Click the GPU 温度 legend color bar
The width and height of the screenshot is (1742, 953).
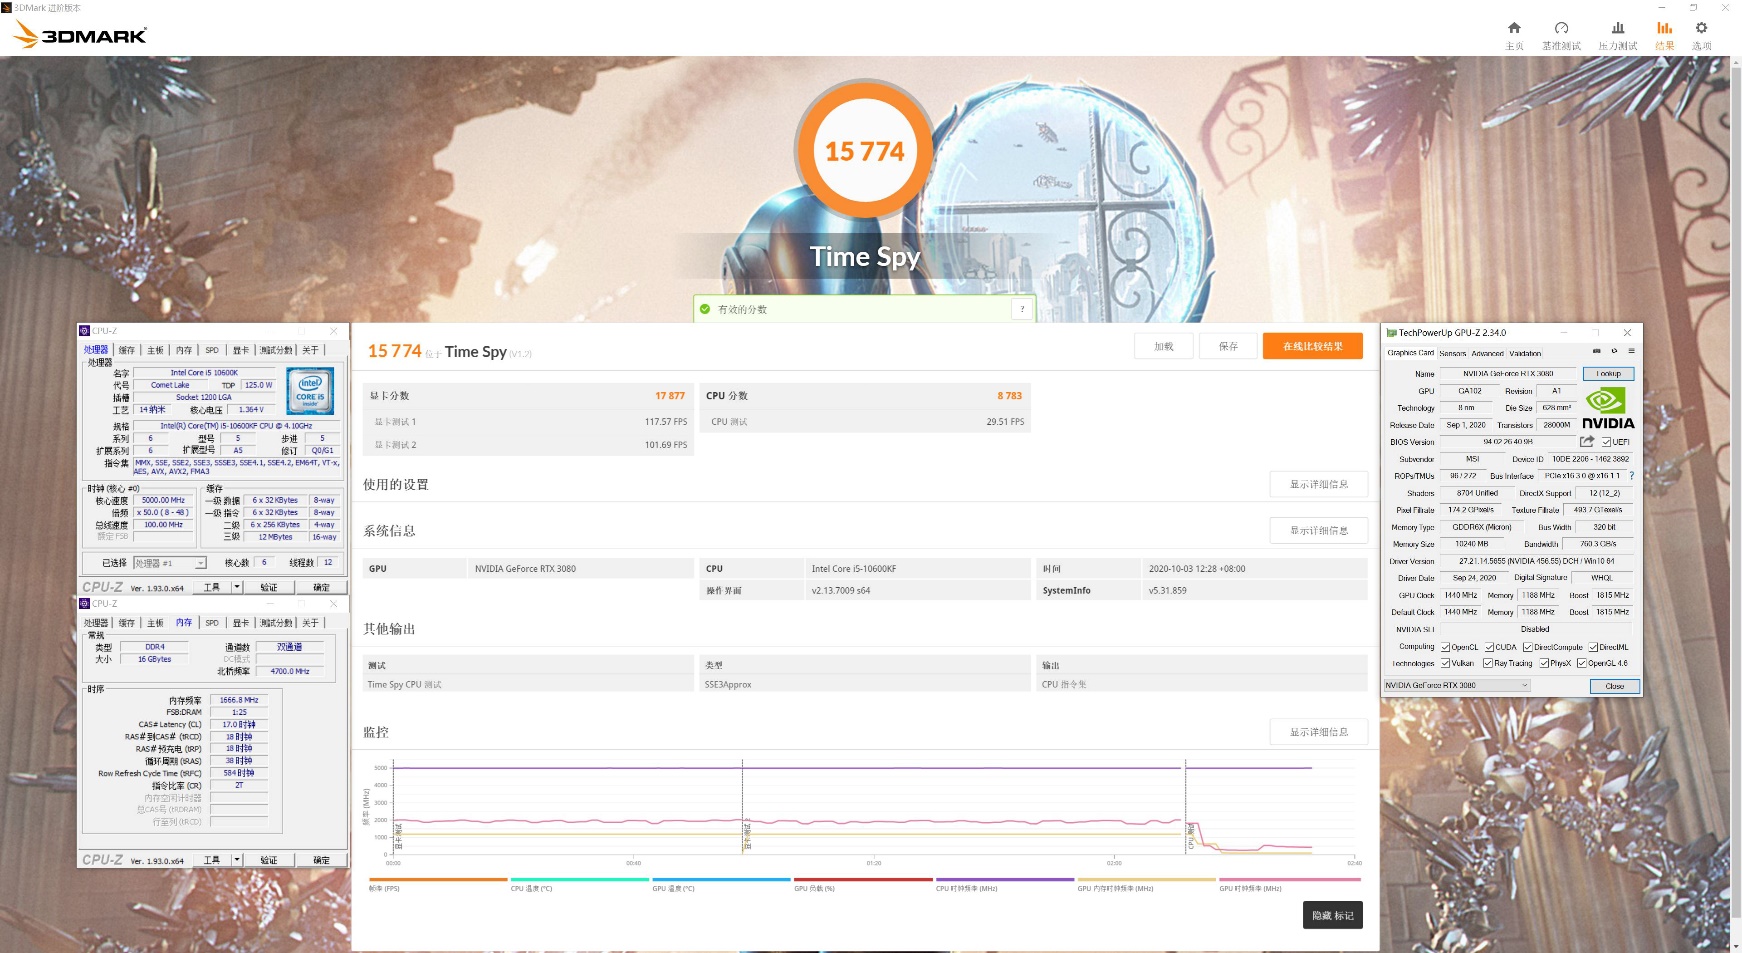(x=721, y=880)
